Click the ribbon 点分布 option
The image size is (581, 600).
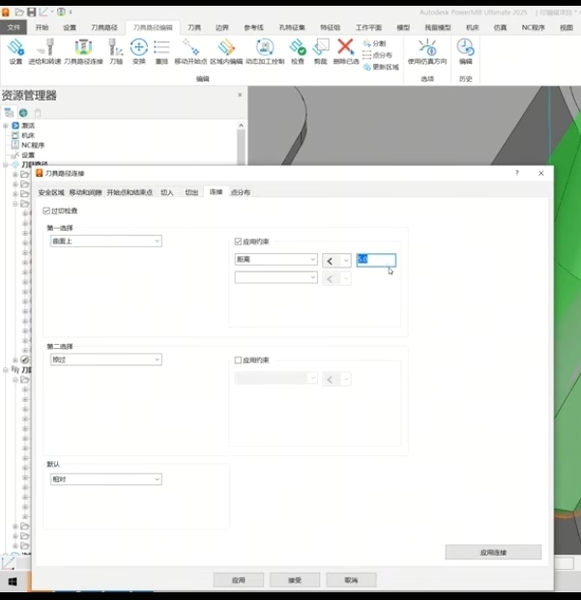point(377,55)
